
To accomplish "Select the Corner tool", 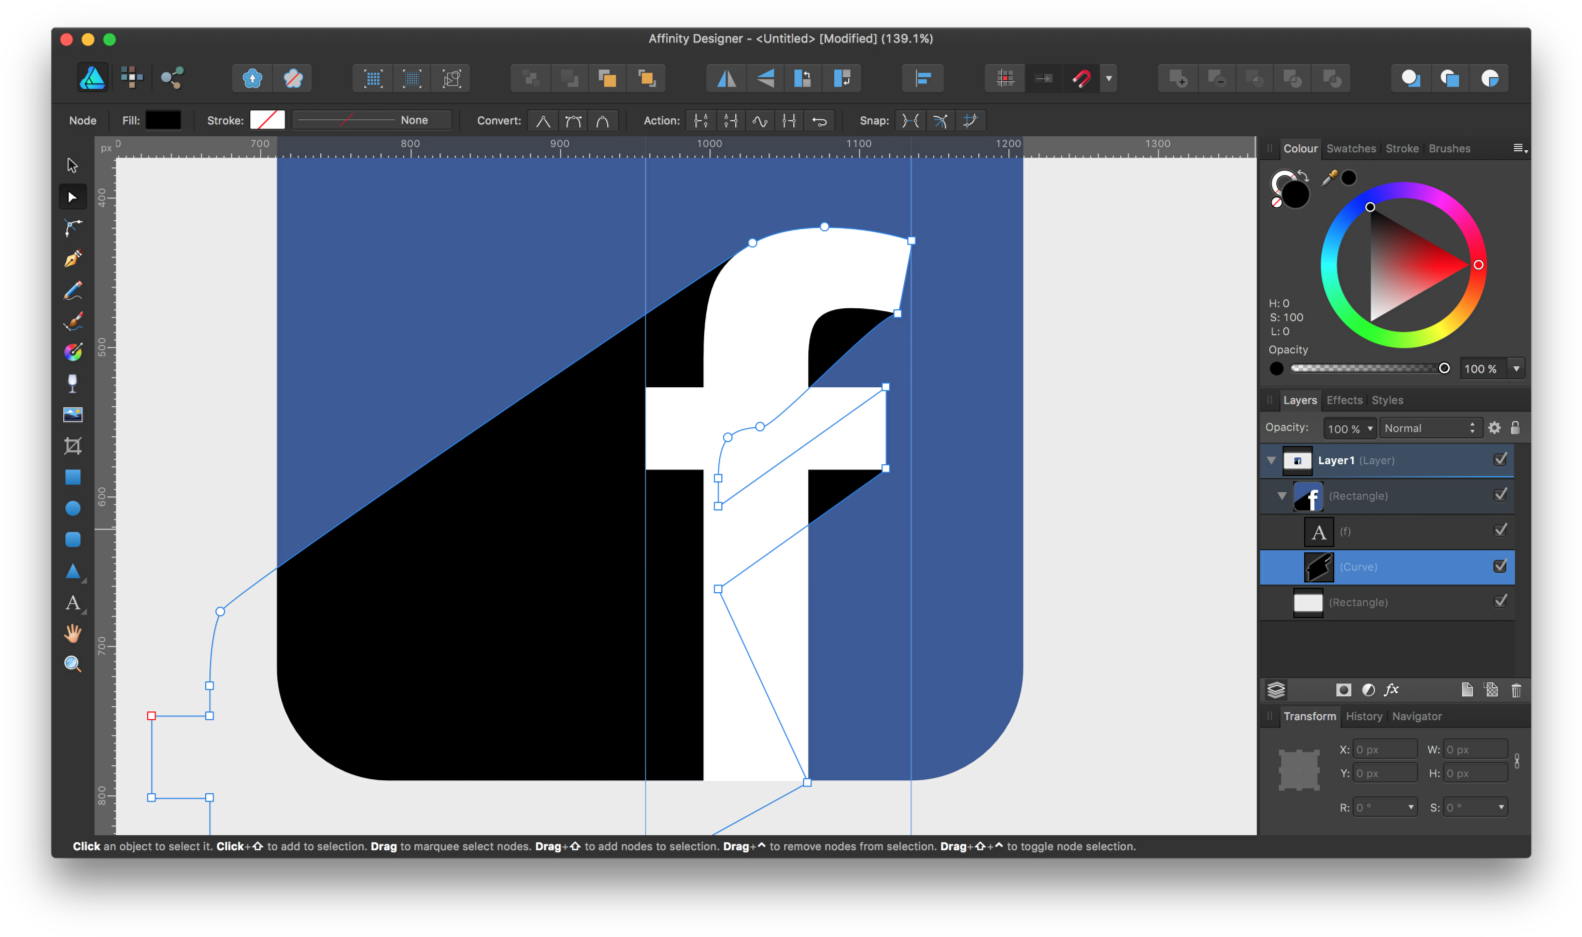I will (72, 228).
